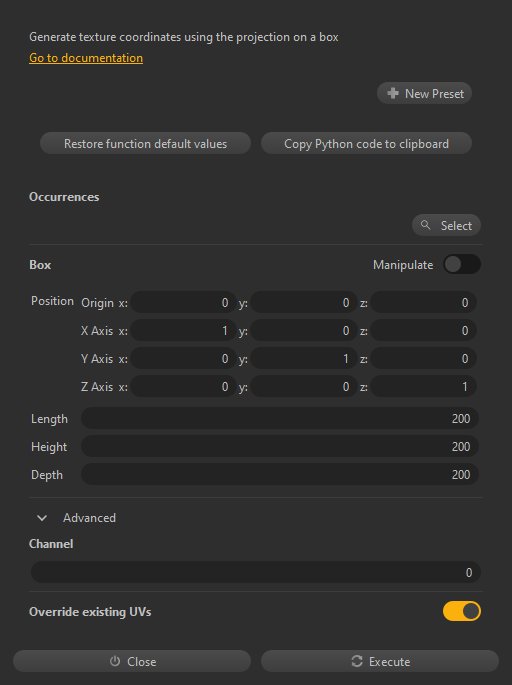The image size is (512, 685).
Task: Click the Z Axis x input field
Action: tap(183, 386)
